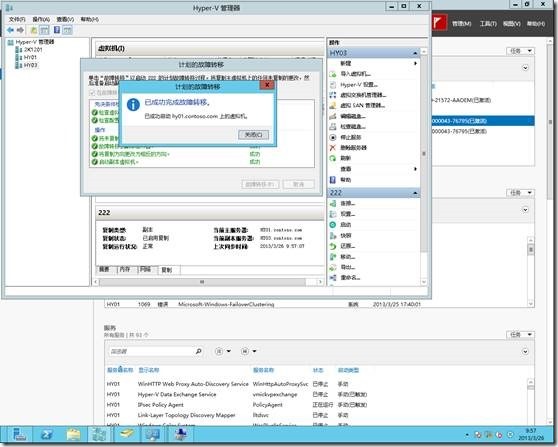Open the top 任务 dropdown in Server Manager

[520, 51]
